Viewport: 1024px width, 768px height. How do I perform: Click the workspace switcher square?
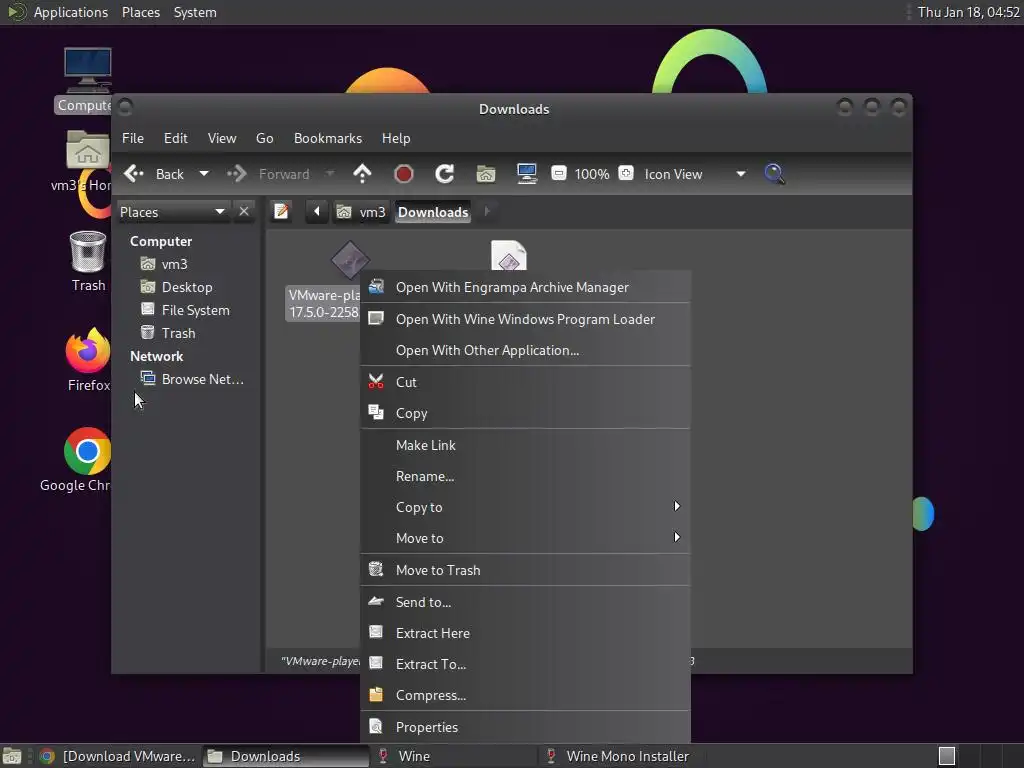tap(947, 756)
